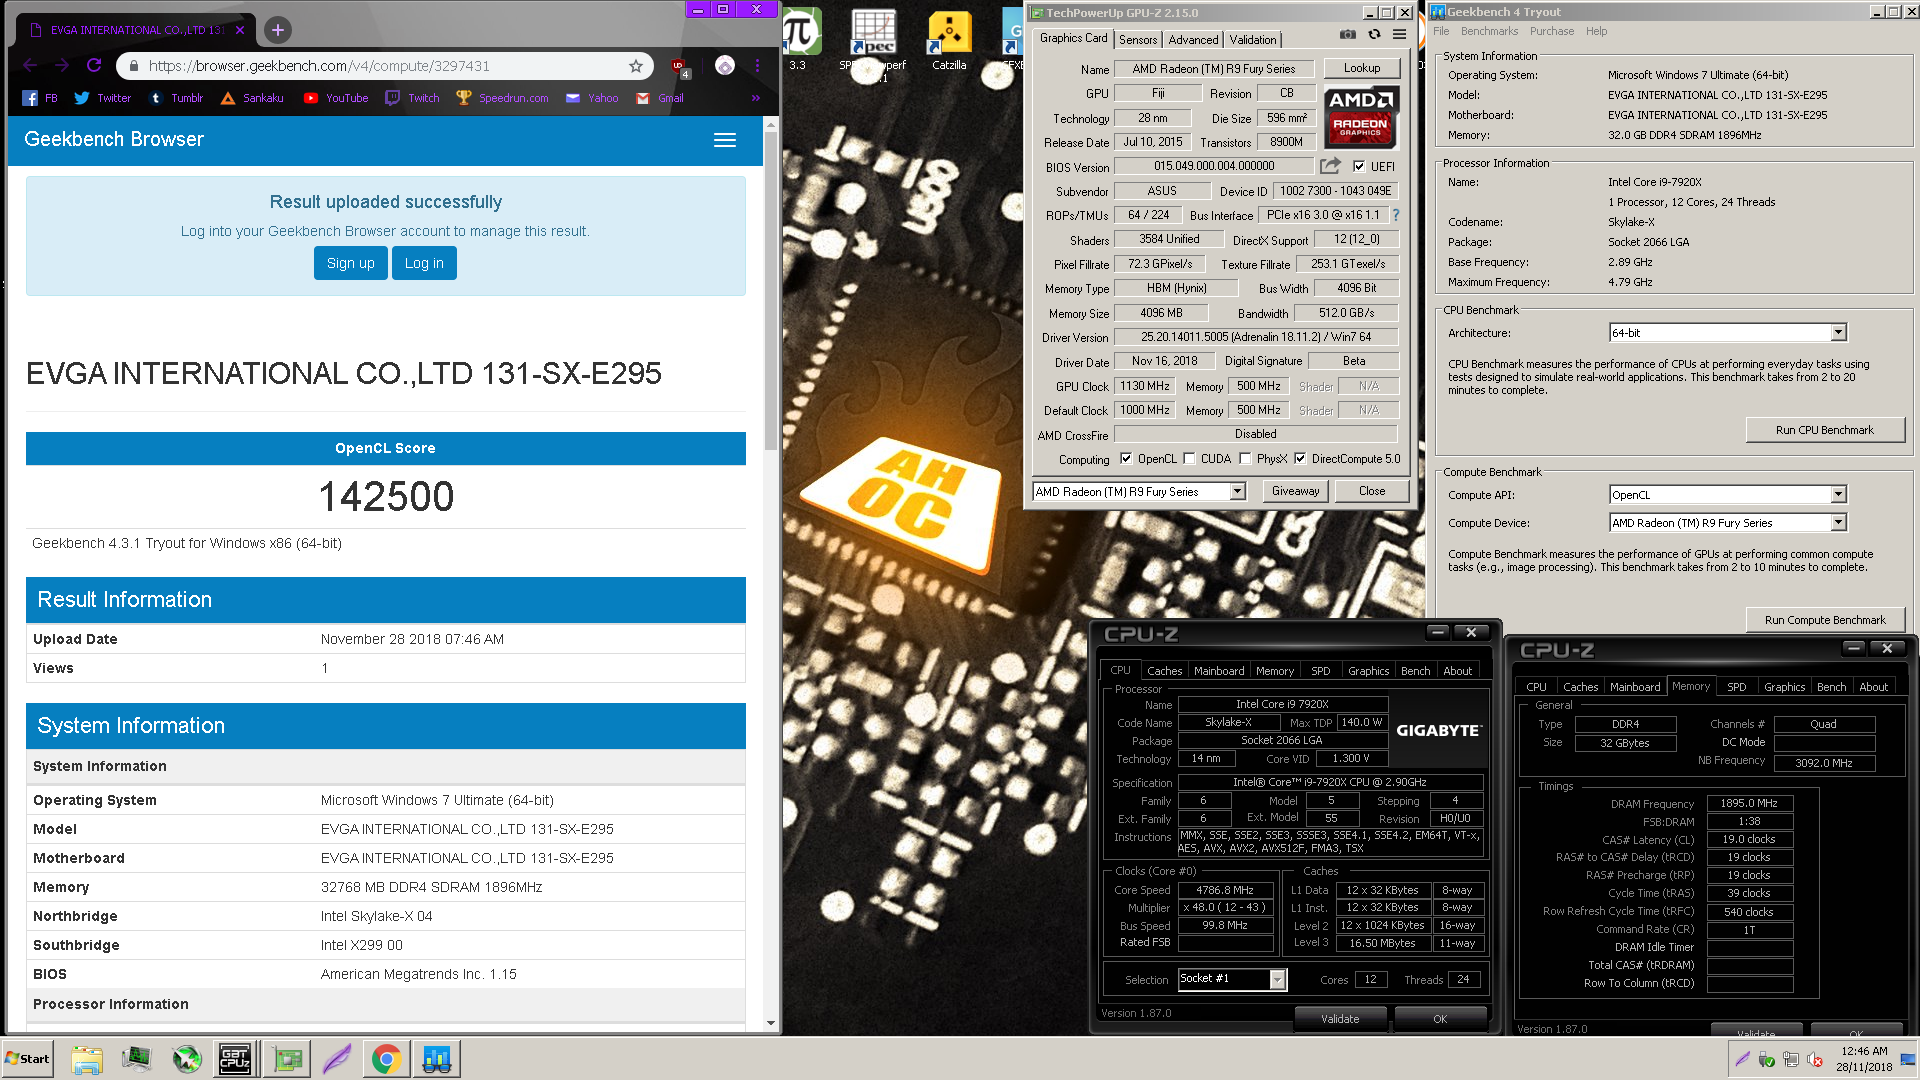Screen dimensions: 1920x1080
Task: Click the Validate button in left CPU-Z
Action: click(x=1340, y=1019)
